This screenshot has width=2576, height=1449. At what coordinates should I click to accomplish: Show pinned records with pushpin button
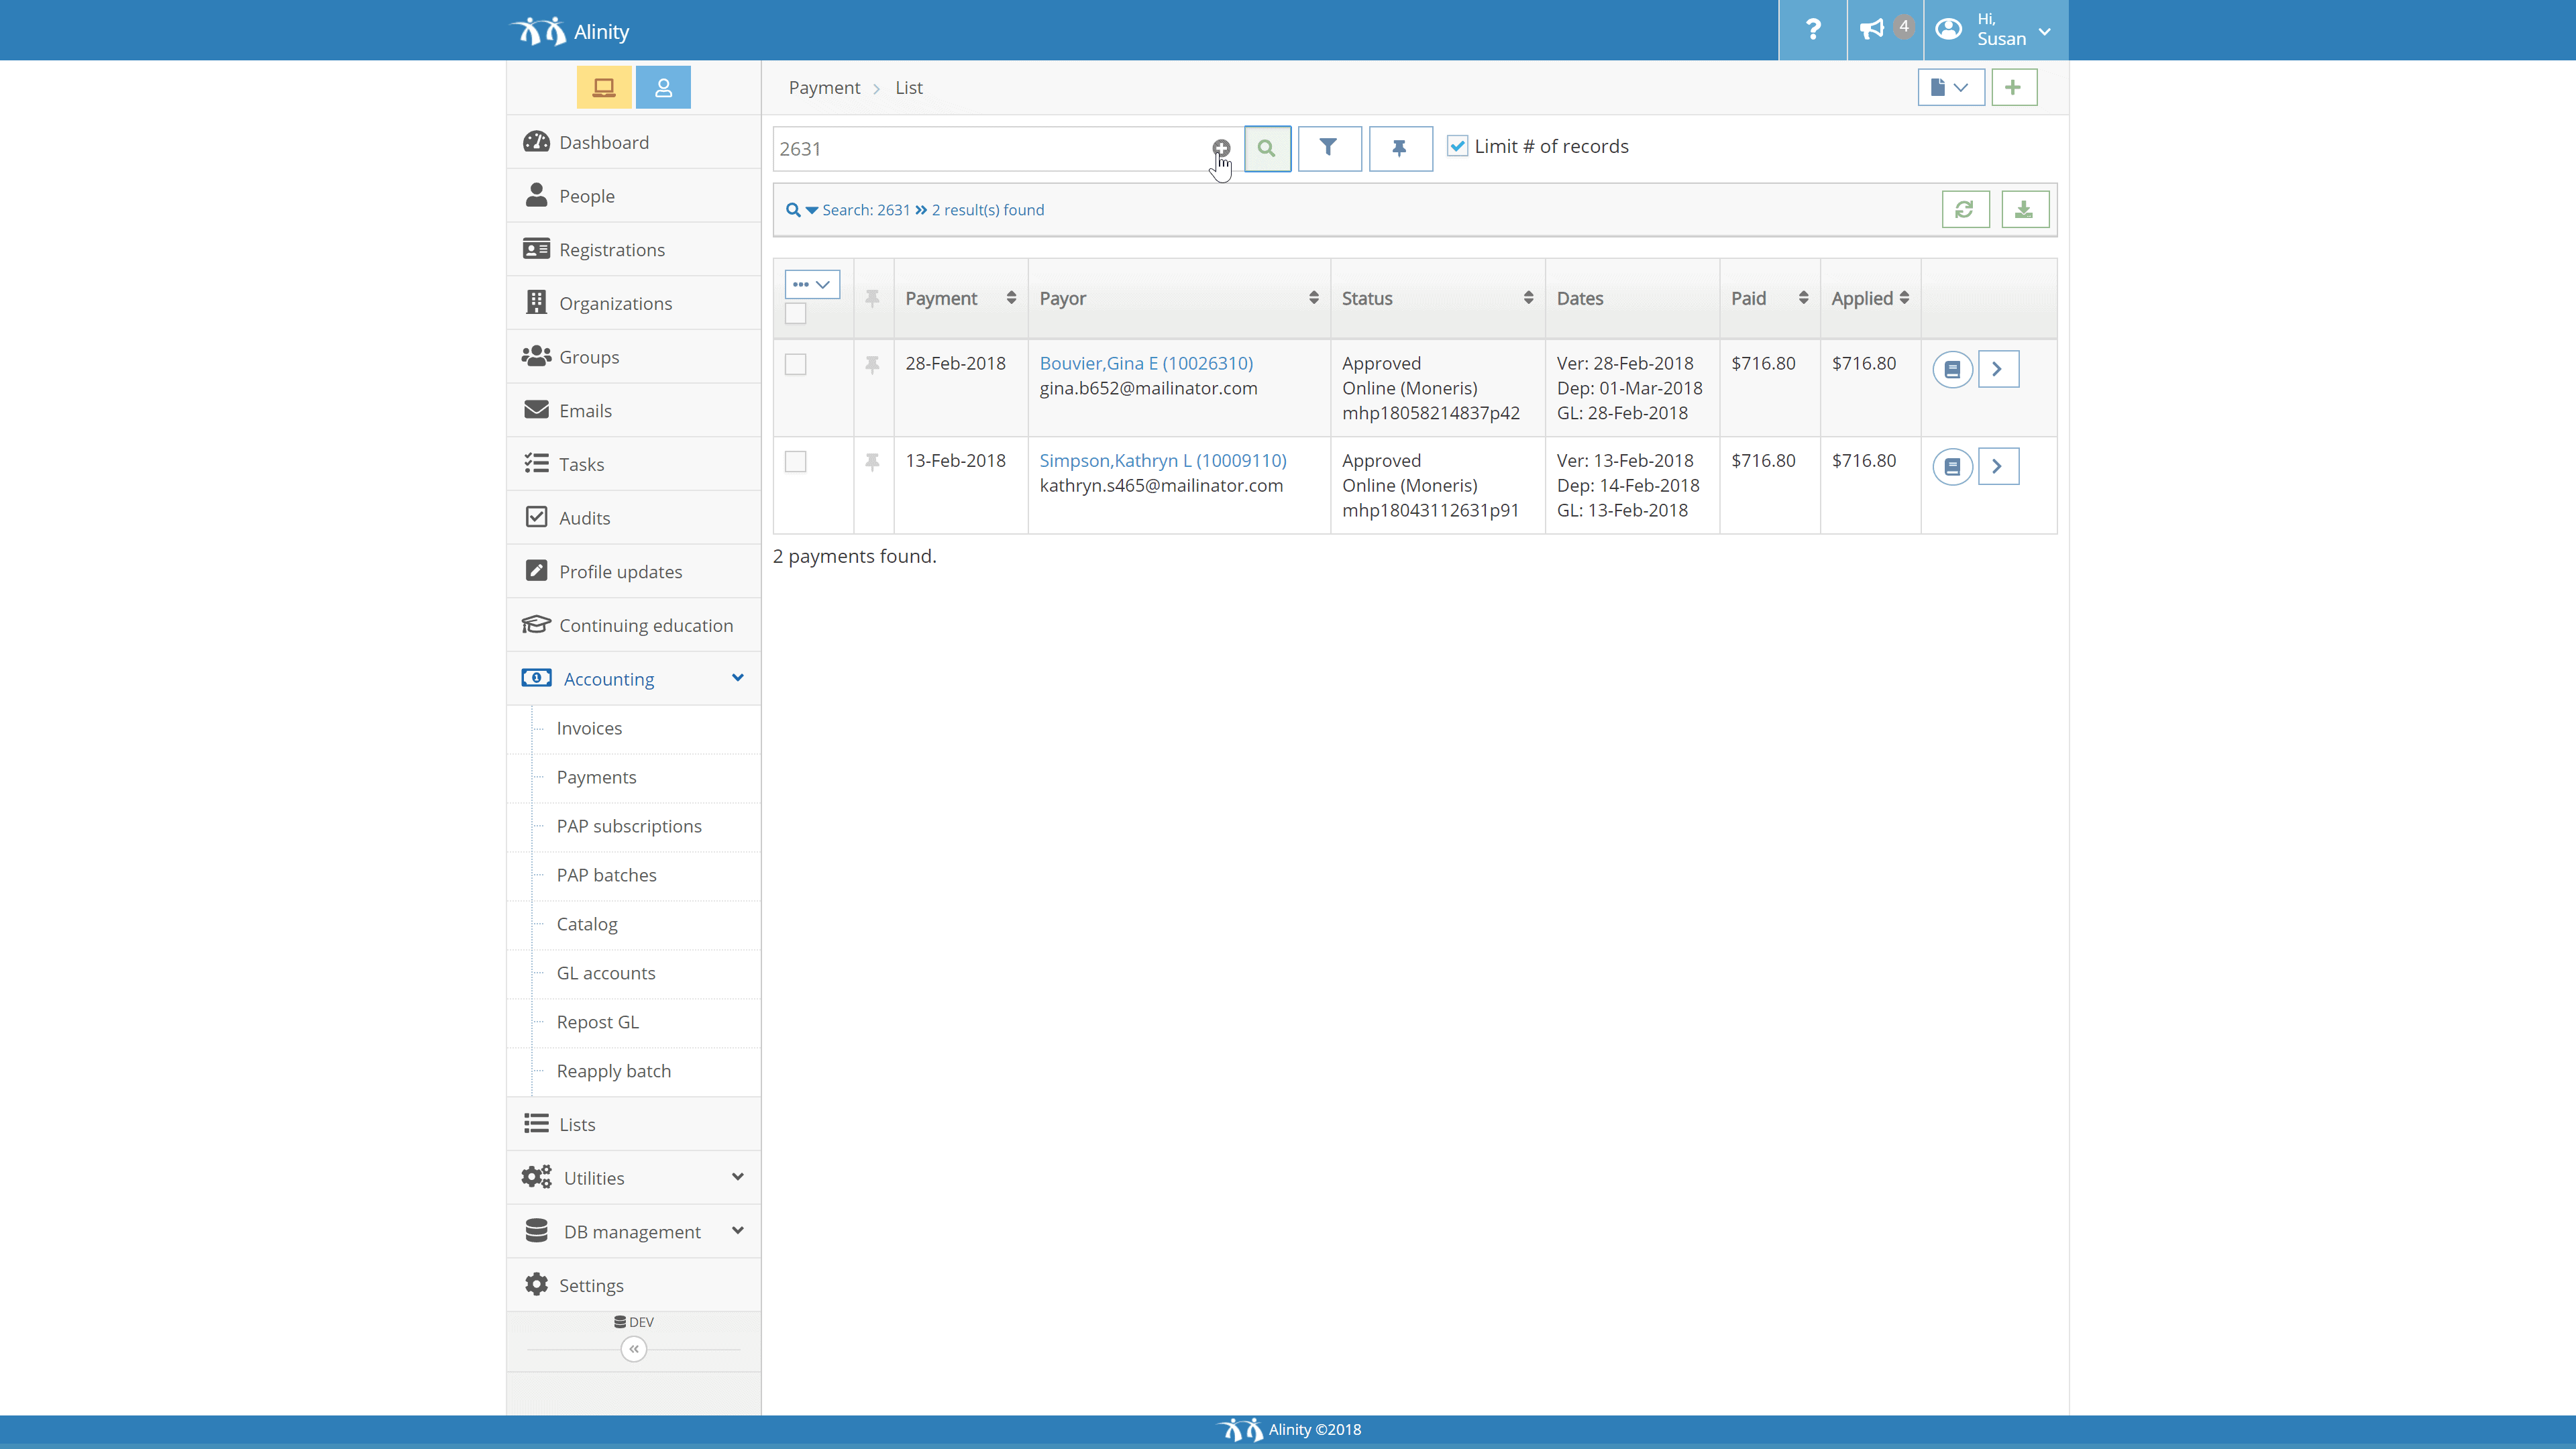(1400, 148)
